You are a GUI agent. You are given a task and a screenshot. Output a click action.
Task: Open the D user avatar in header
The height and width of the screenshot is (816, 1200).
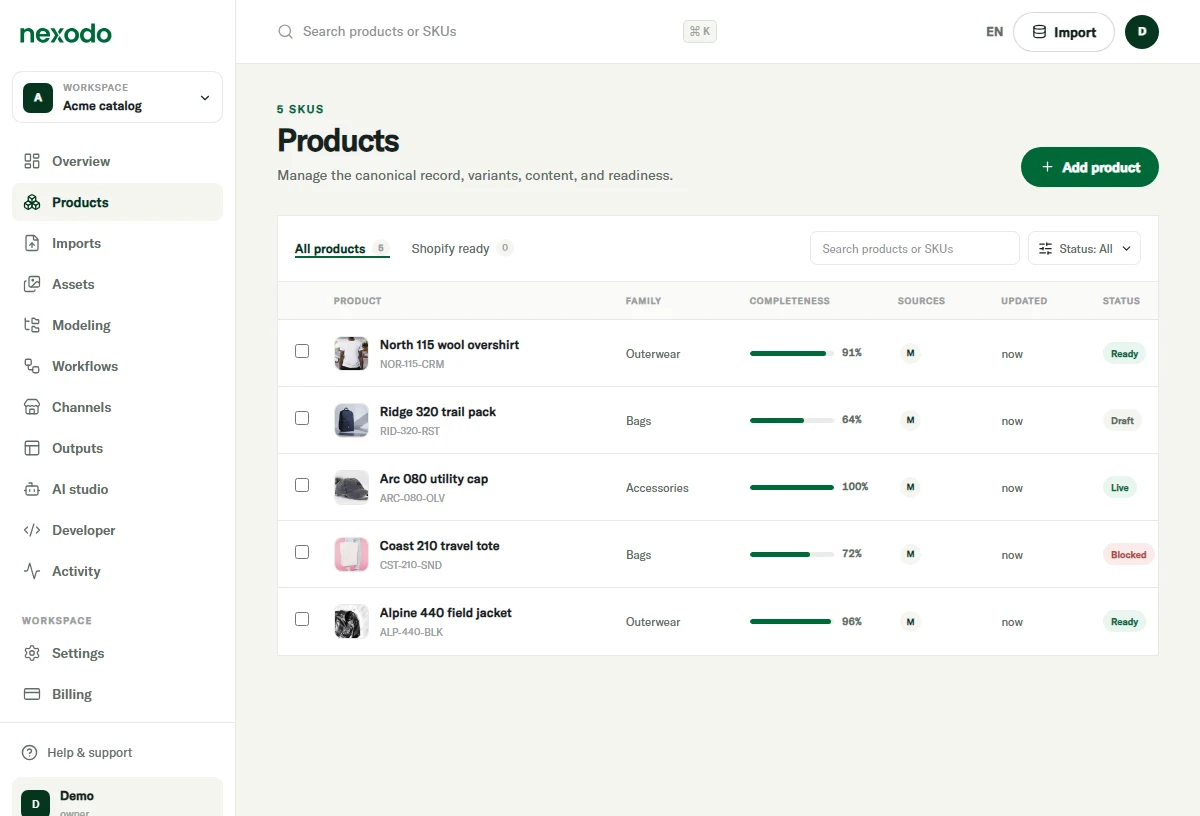(x=1142, y=32)
